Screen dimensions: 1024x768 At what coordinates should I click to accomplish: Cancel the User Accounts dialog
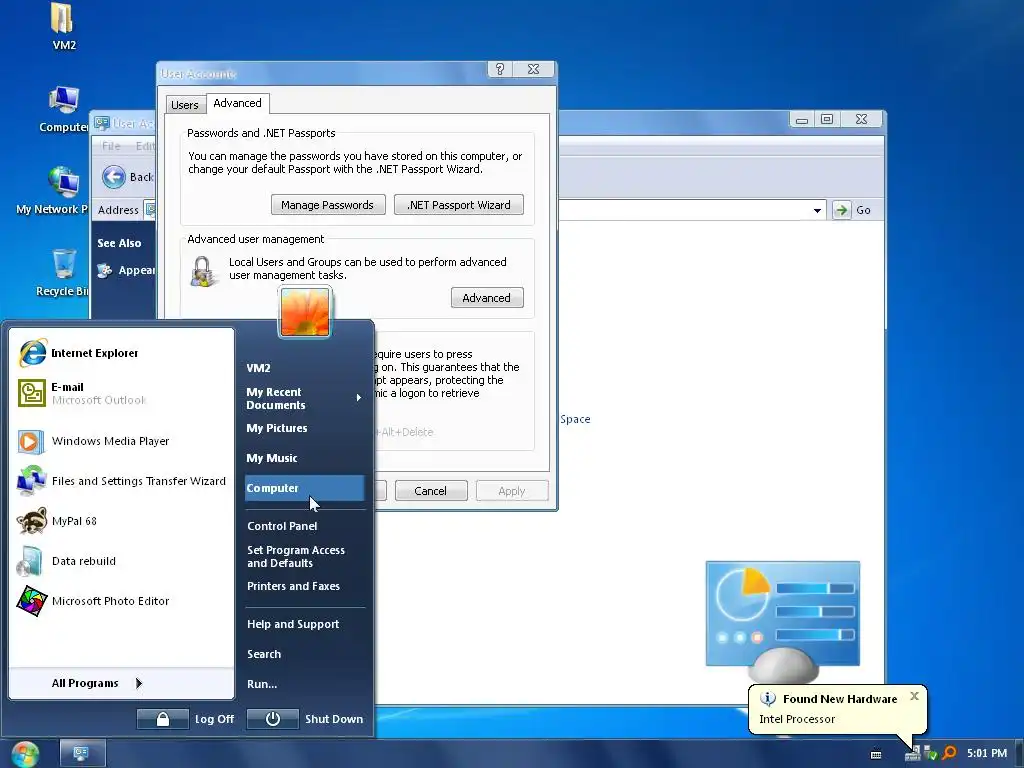pyautogui.click(x=430, y=491)
